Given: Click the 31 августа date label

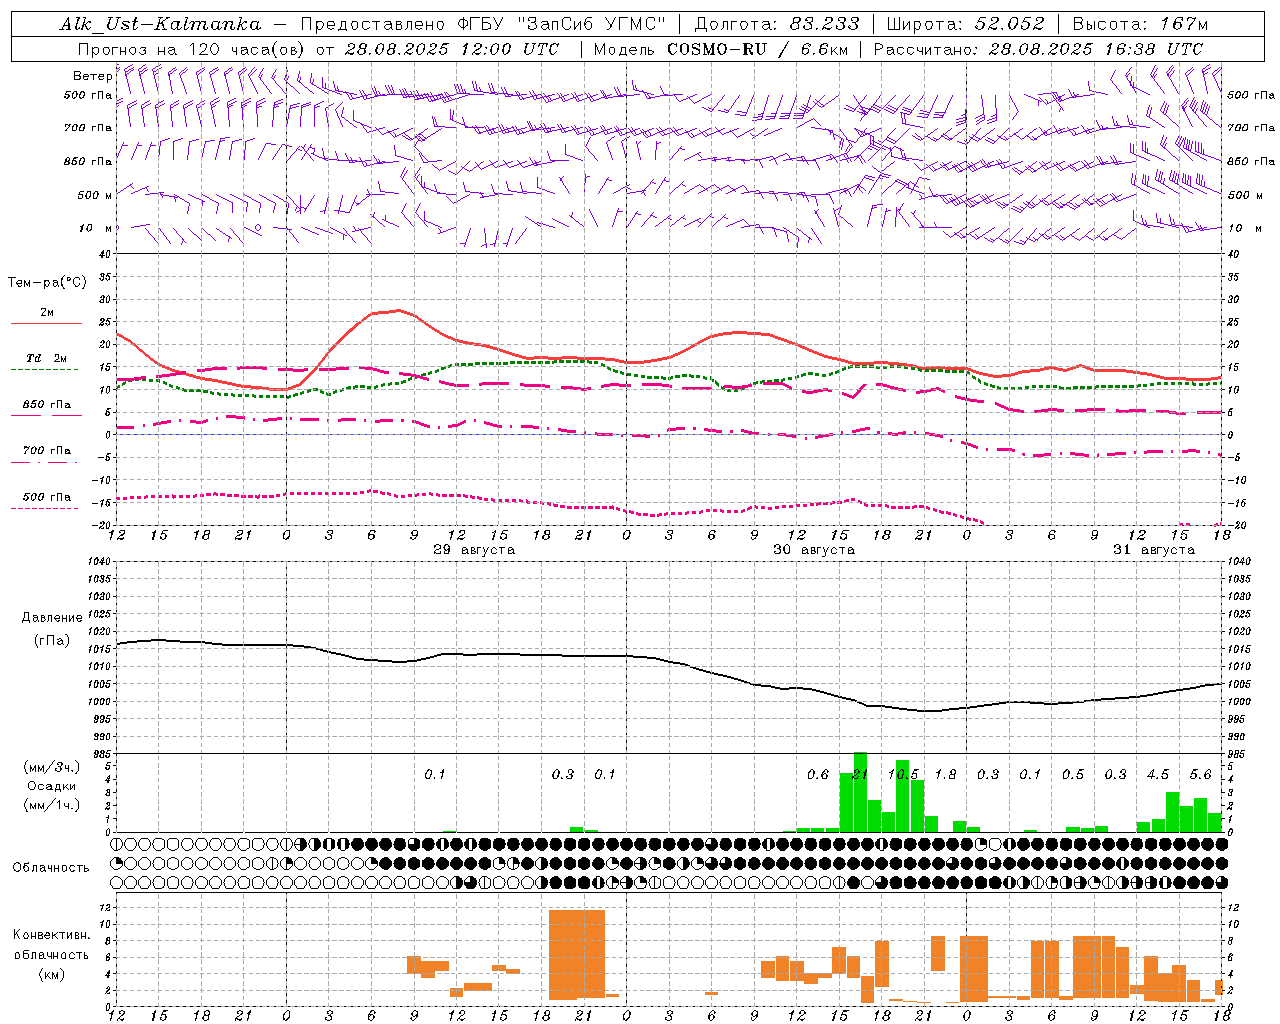Looking at the screenshot, I should (1154, 550).
